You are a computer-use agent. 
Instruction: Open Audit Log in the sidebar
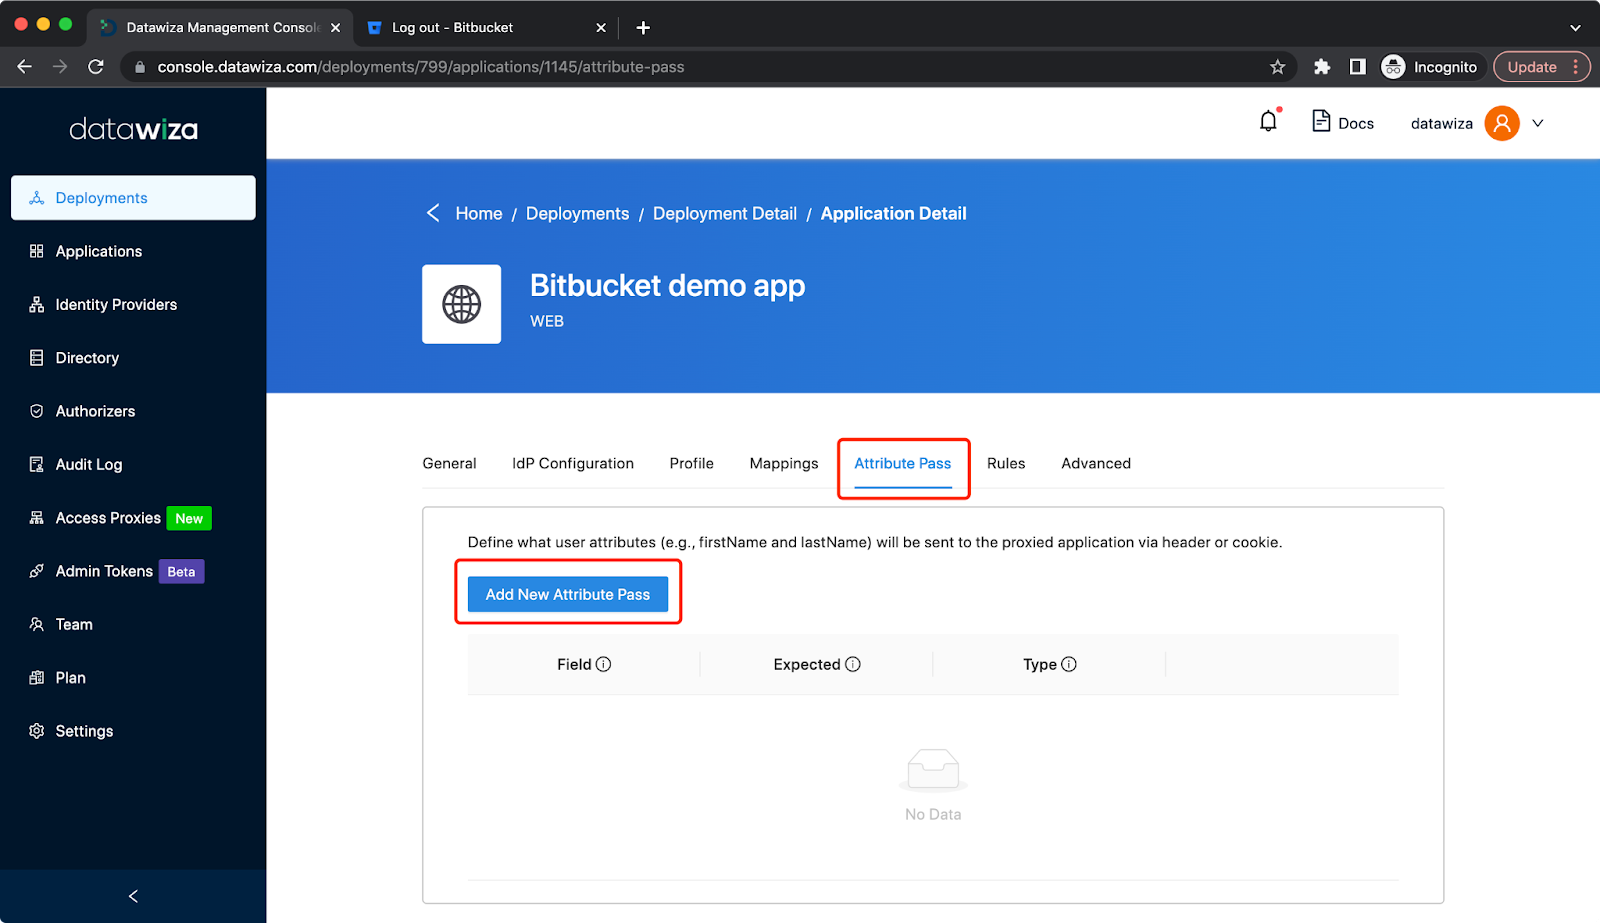click(133, 464)
